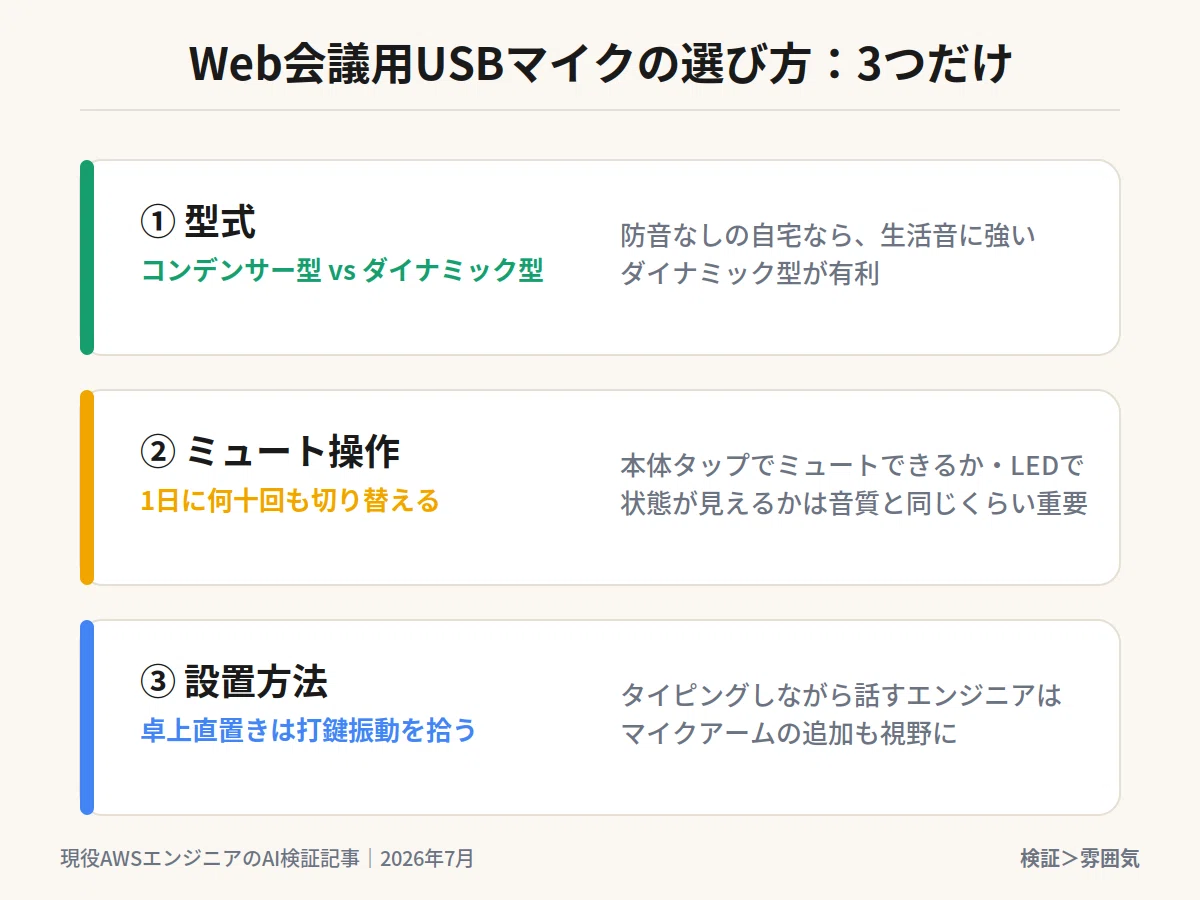The height and width of the screenshot is (900, 1200).
Task: Click the circled number ① marker
Action: 158,223
